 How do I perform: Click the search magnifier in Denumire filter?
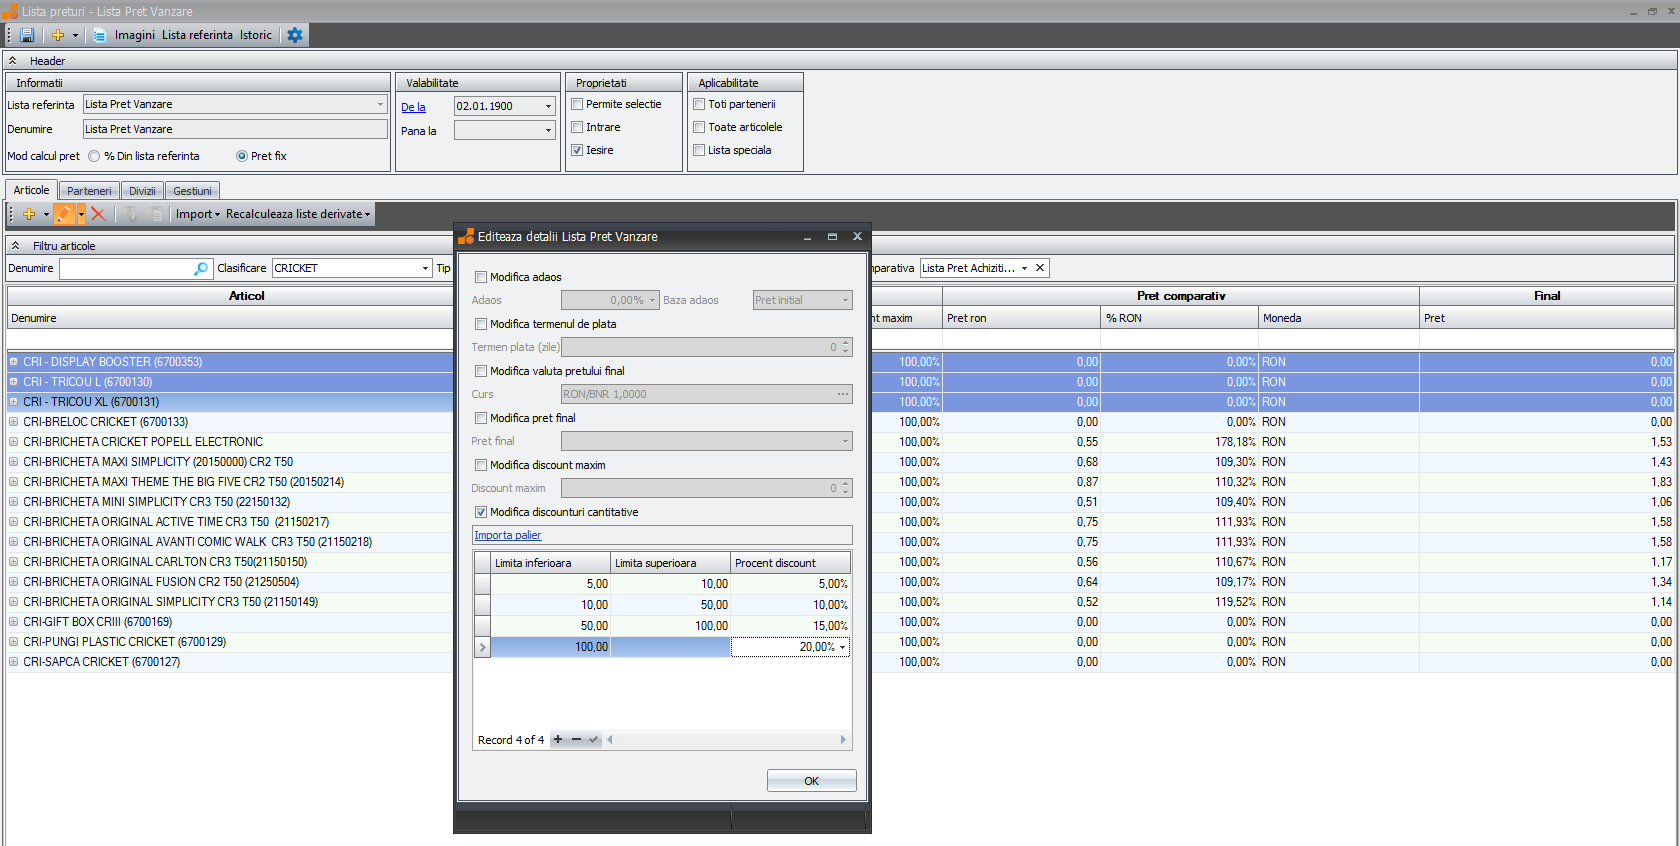(x=201, y=268)
